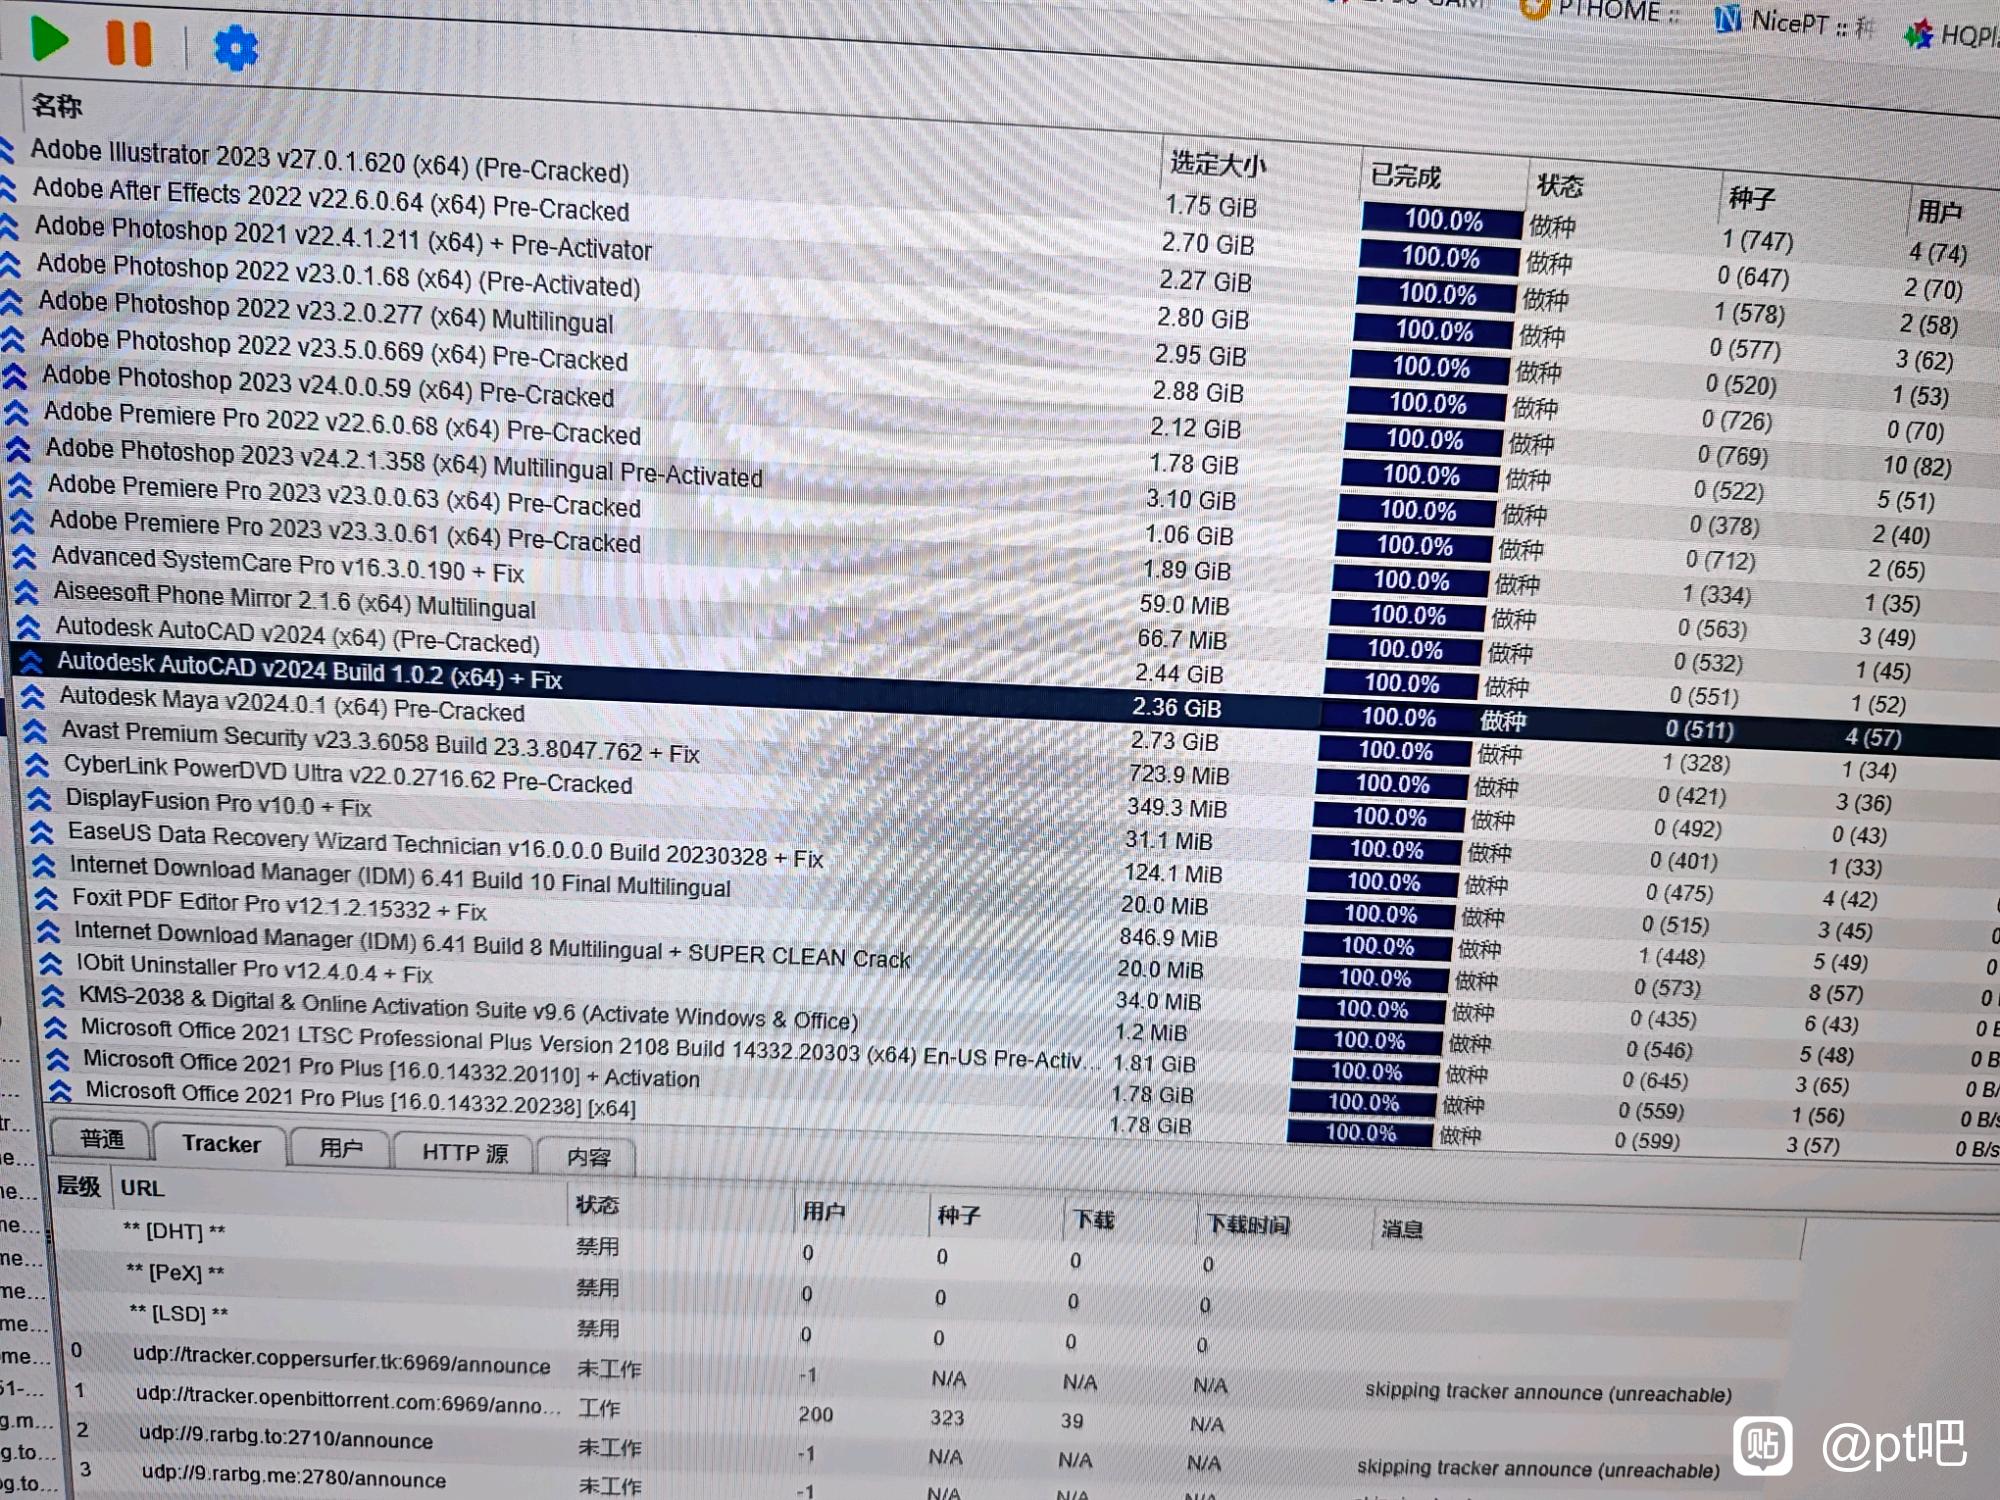Click seeding icon of Office 2021 LTSC row
This screenshot has width=2000, height=1500.
[x=56, y=1028]
